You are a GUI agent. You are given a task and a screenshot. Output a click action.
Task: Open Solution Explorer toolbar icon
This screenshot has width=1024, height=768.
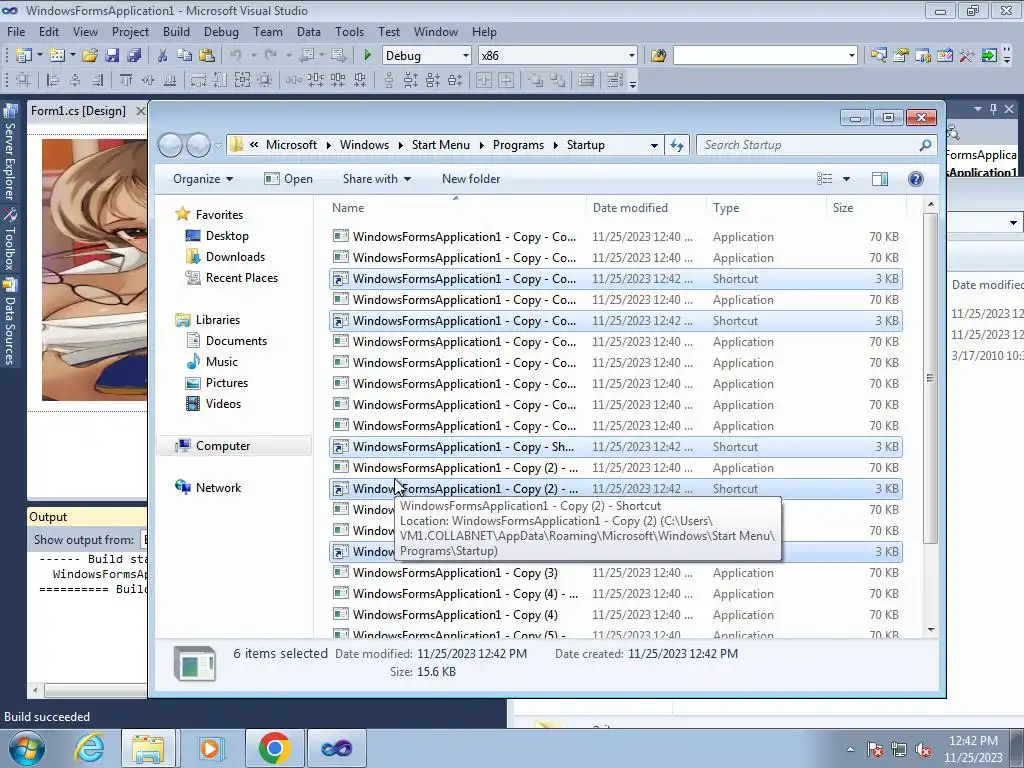(x=878, y=56)
